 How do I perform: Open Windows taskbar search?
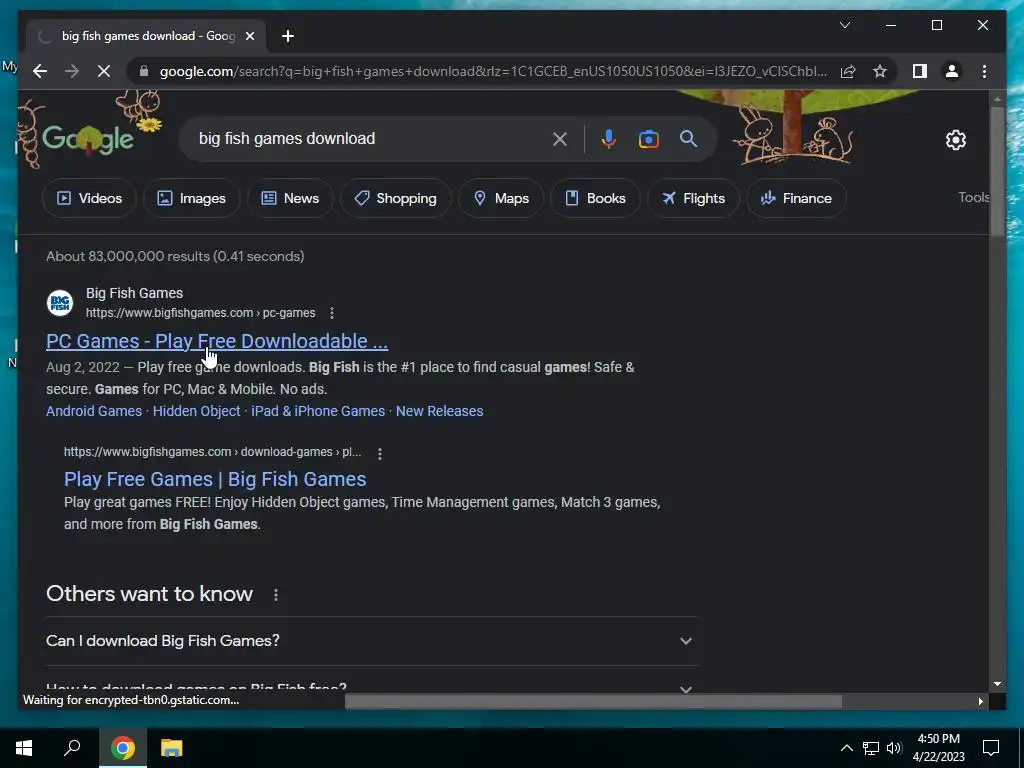coord(72,748)
